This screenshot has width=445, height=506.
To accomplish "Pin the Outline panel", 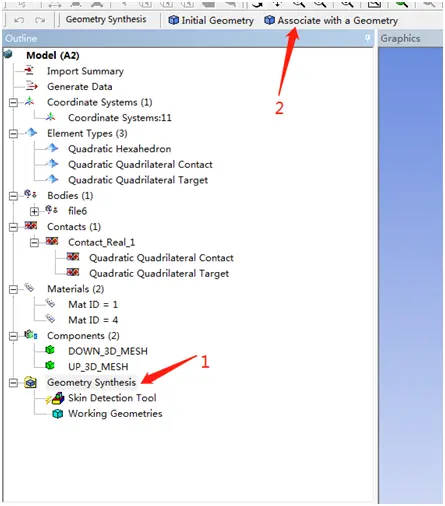I will [x=367, y=38].
